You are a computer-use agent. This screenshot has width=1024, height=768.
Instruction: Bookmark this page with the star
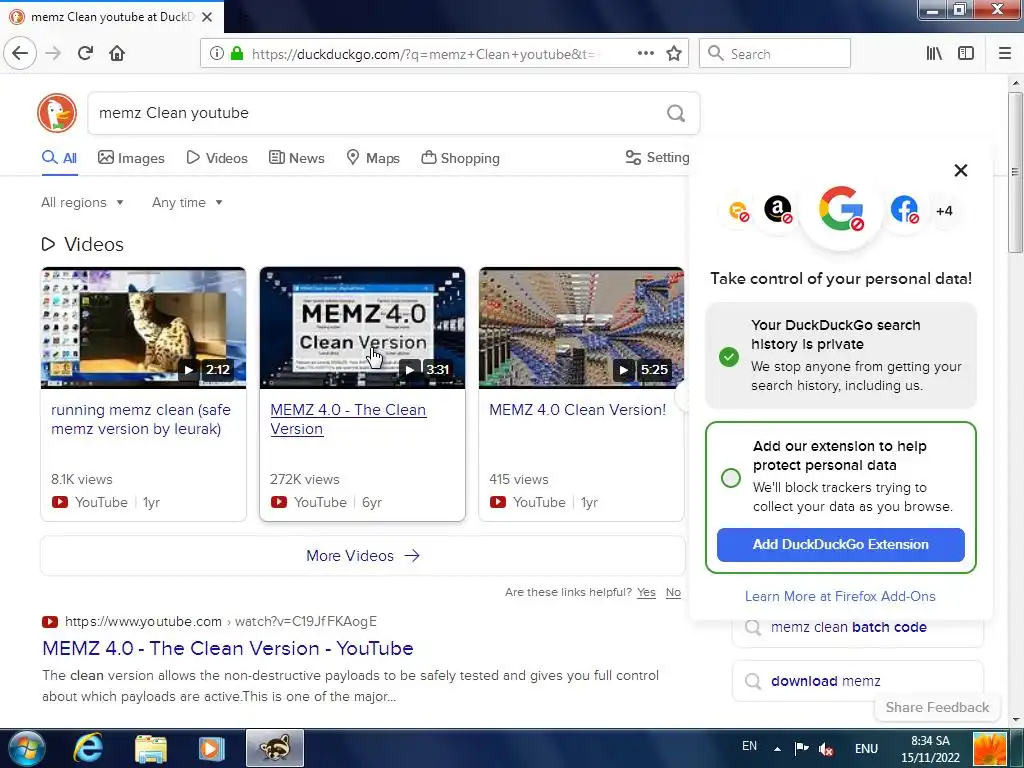point(674,54)
